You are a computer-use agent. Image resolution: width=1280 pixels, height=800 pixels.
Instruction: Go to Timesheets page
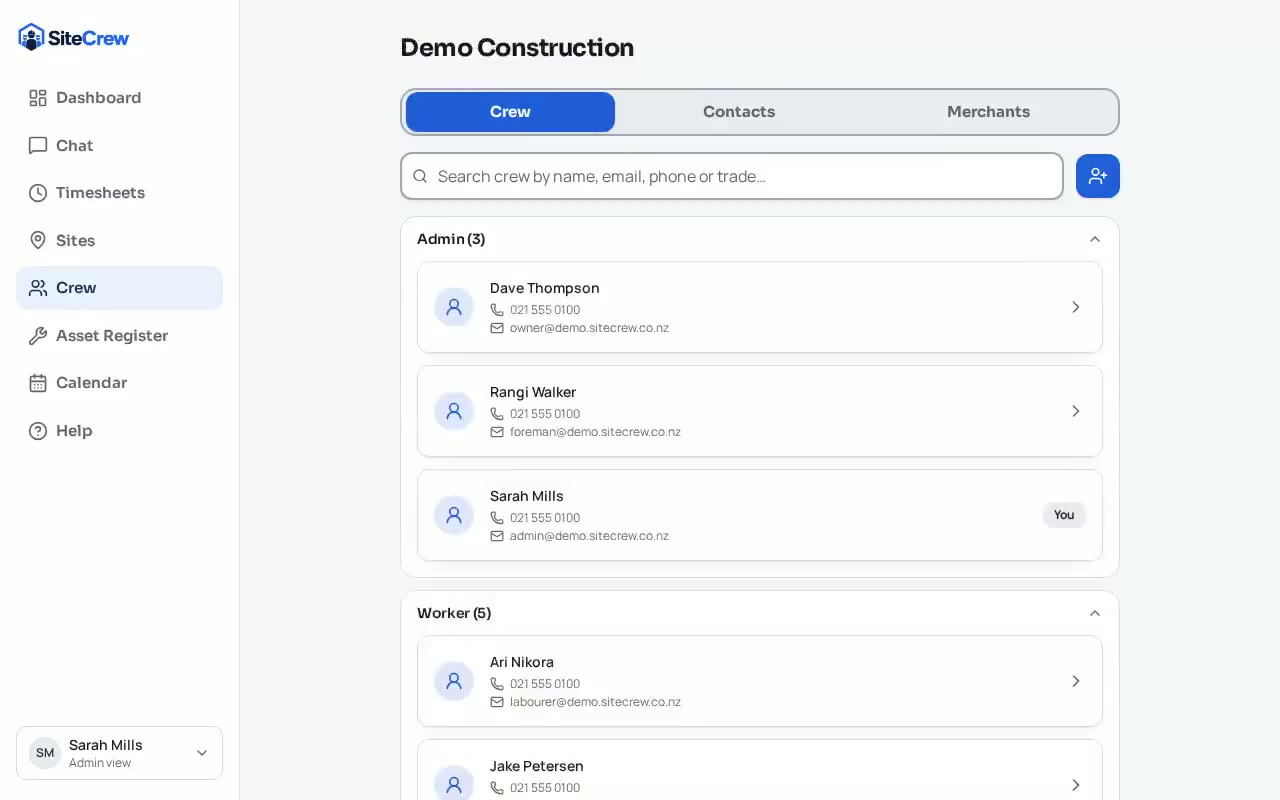coord(119,193)
